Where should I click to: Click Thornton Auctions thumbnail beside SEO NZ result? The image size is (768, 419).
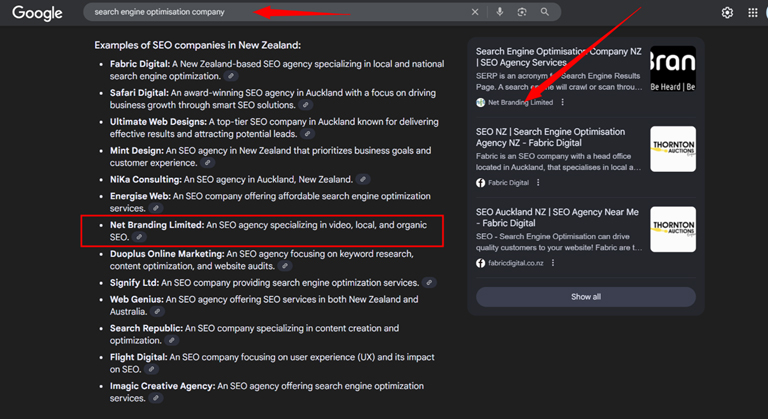pos(673,149)
